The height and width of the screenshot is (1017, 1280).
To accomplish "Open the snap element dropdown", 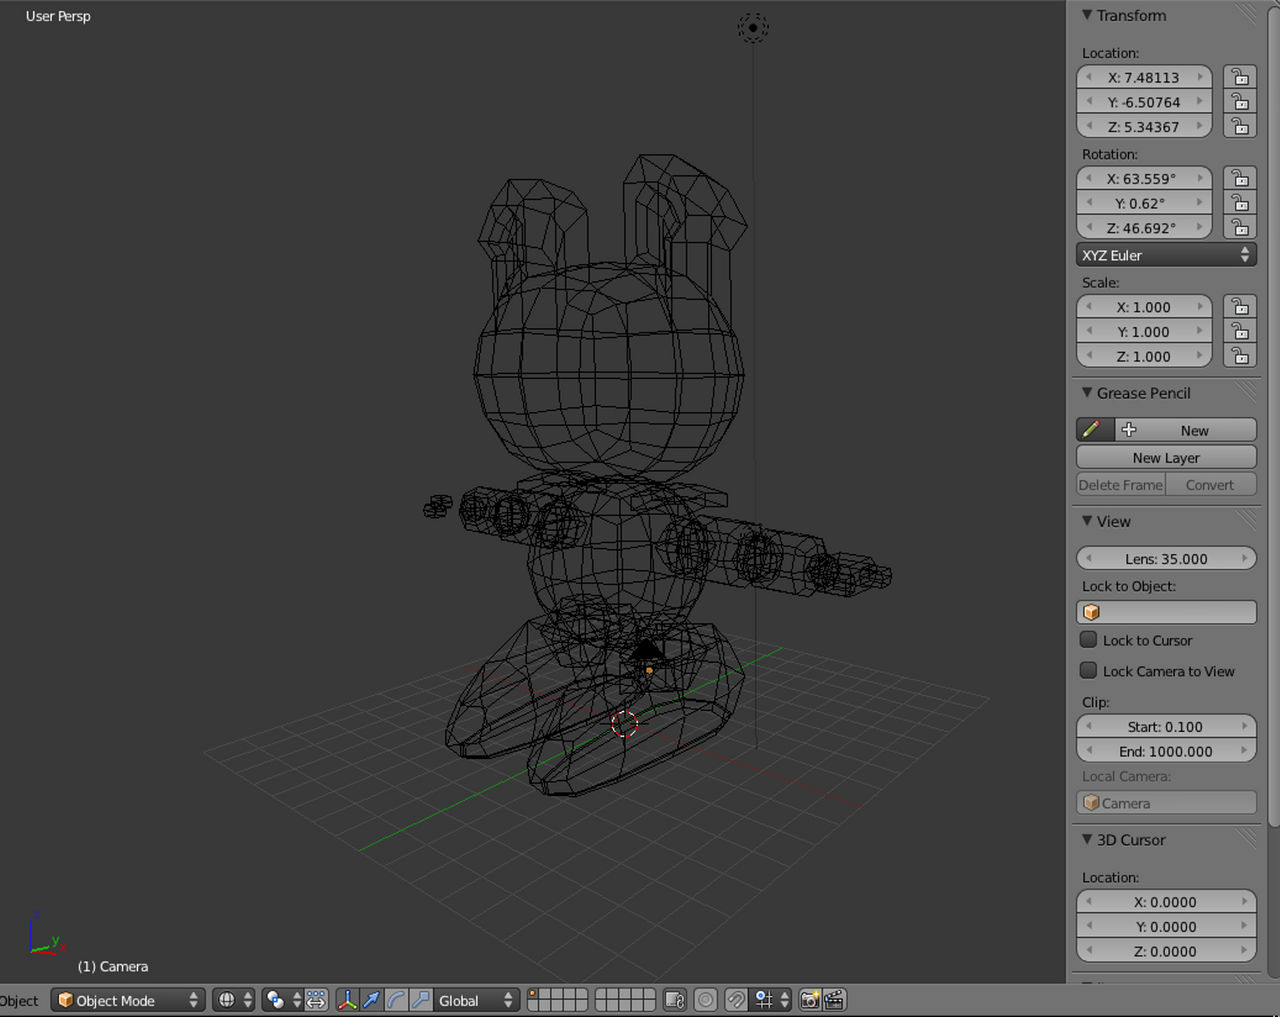I will [x=771, y=1000].
